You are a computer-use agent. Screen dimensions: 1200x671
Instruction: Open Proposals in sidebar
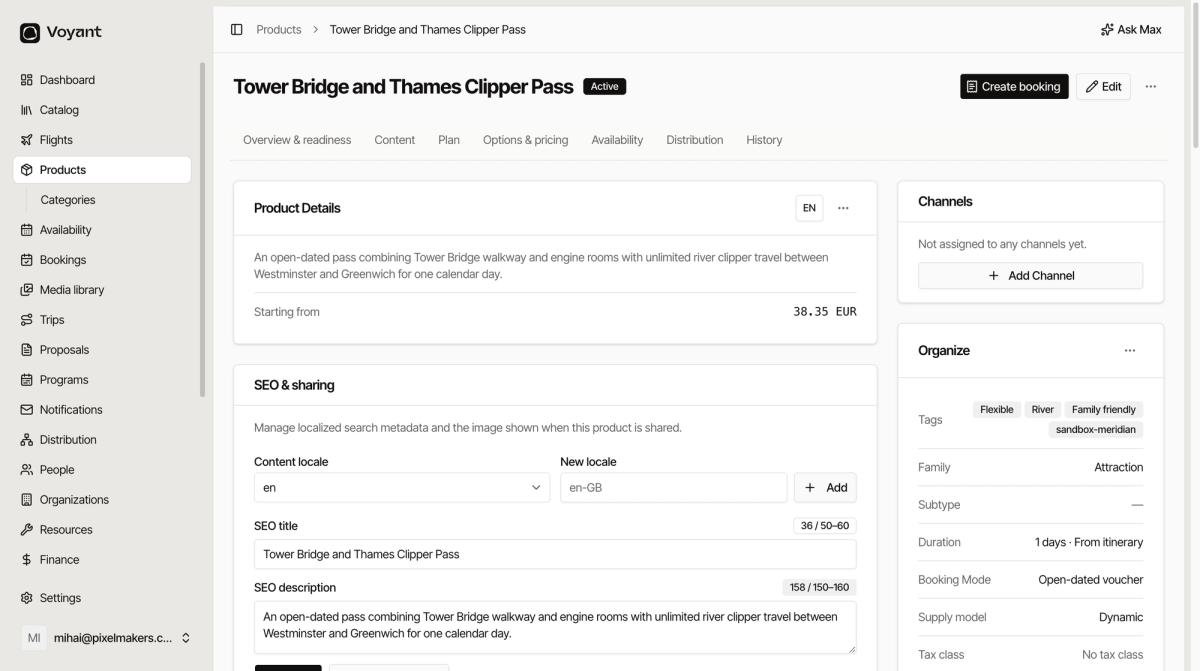click(x=102, y=350)
